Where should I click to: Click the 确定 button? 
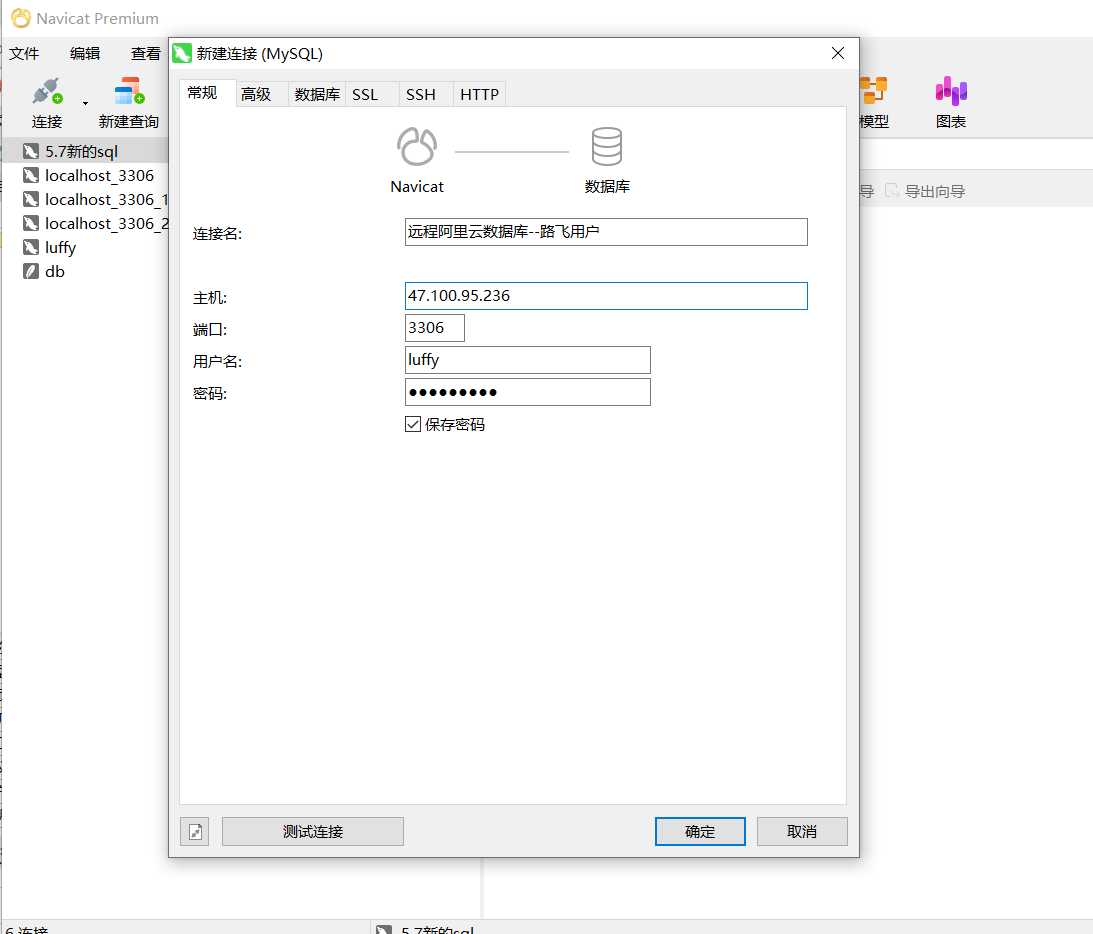tap(700, 832)
